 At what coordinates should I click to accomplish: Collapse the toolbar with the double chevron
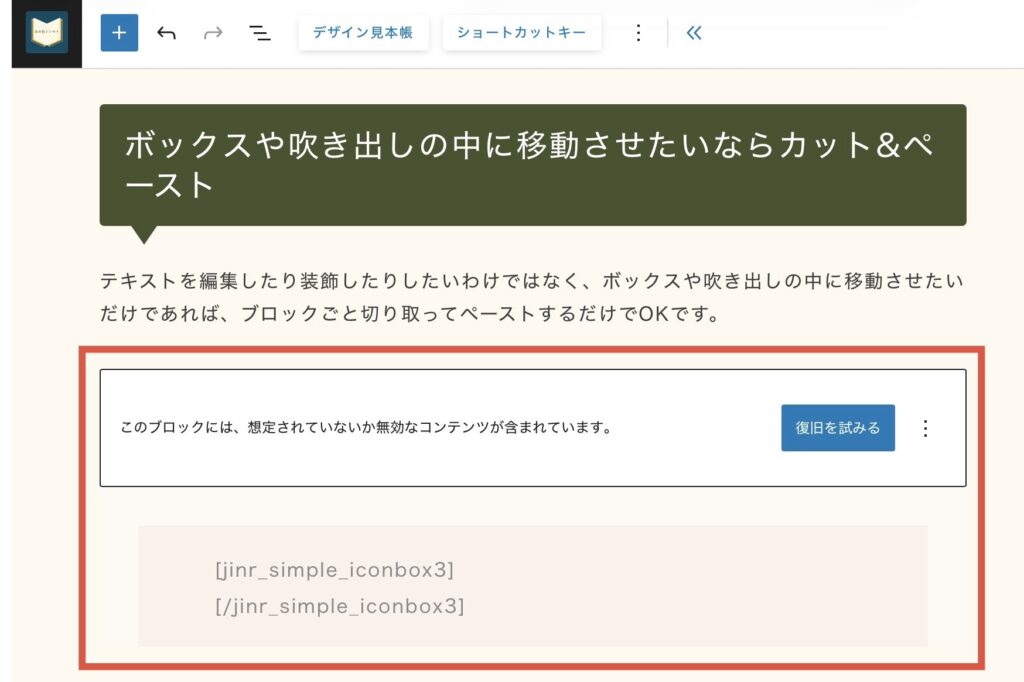pyautogui.click(x=694, y=33)
